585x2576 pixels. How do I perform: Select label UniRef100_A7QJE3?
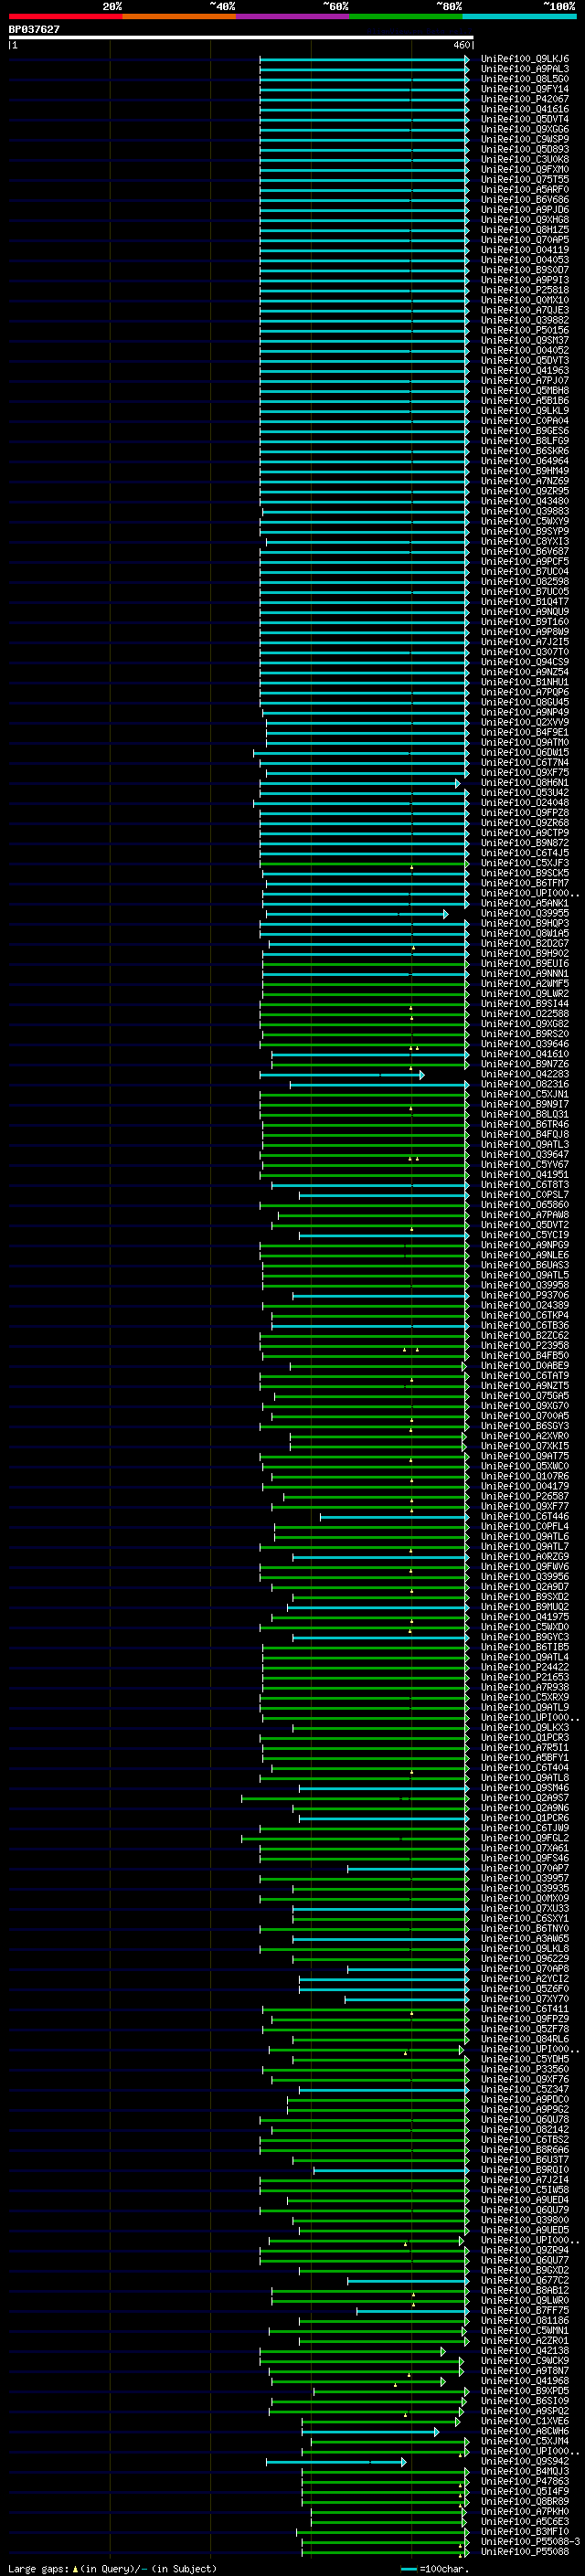coord(525,310)
